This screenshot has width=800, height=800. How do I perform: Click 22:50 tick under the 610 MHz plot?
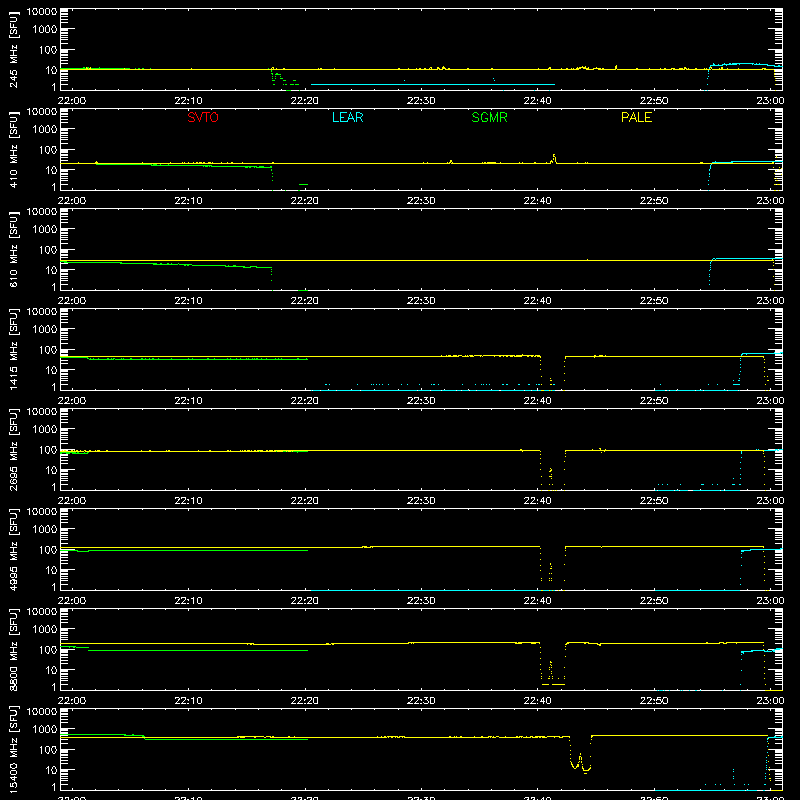pyautogui.click(x=654, y=301)
